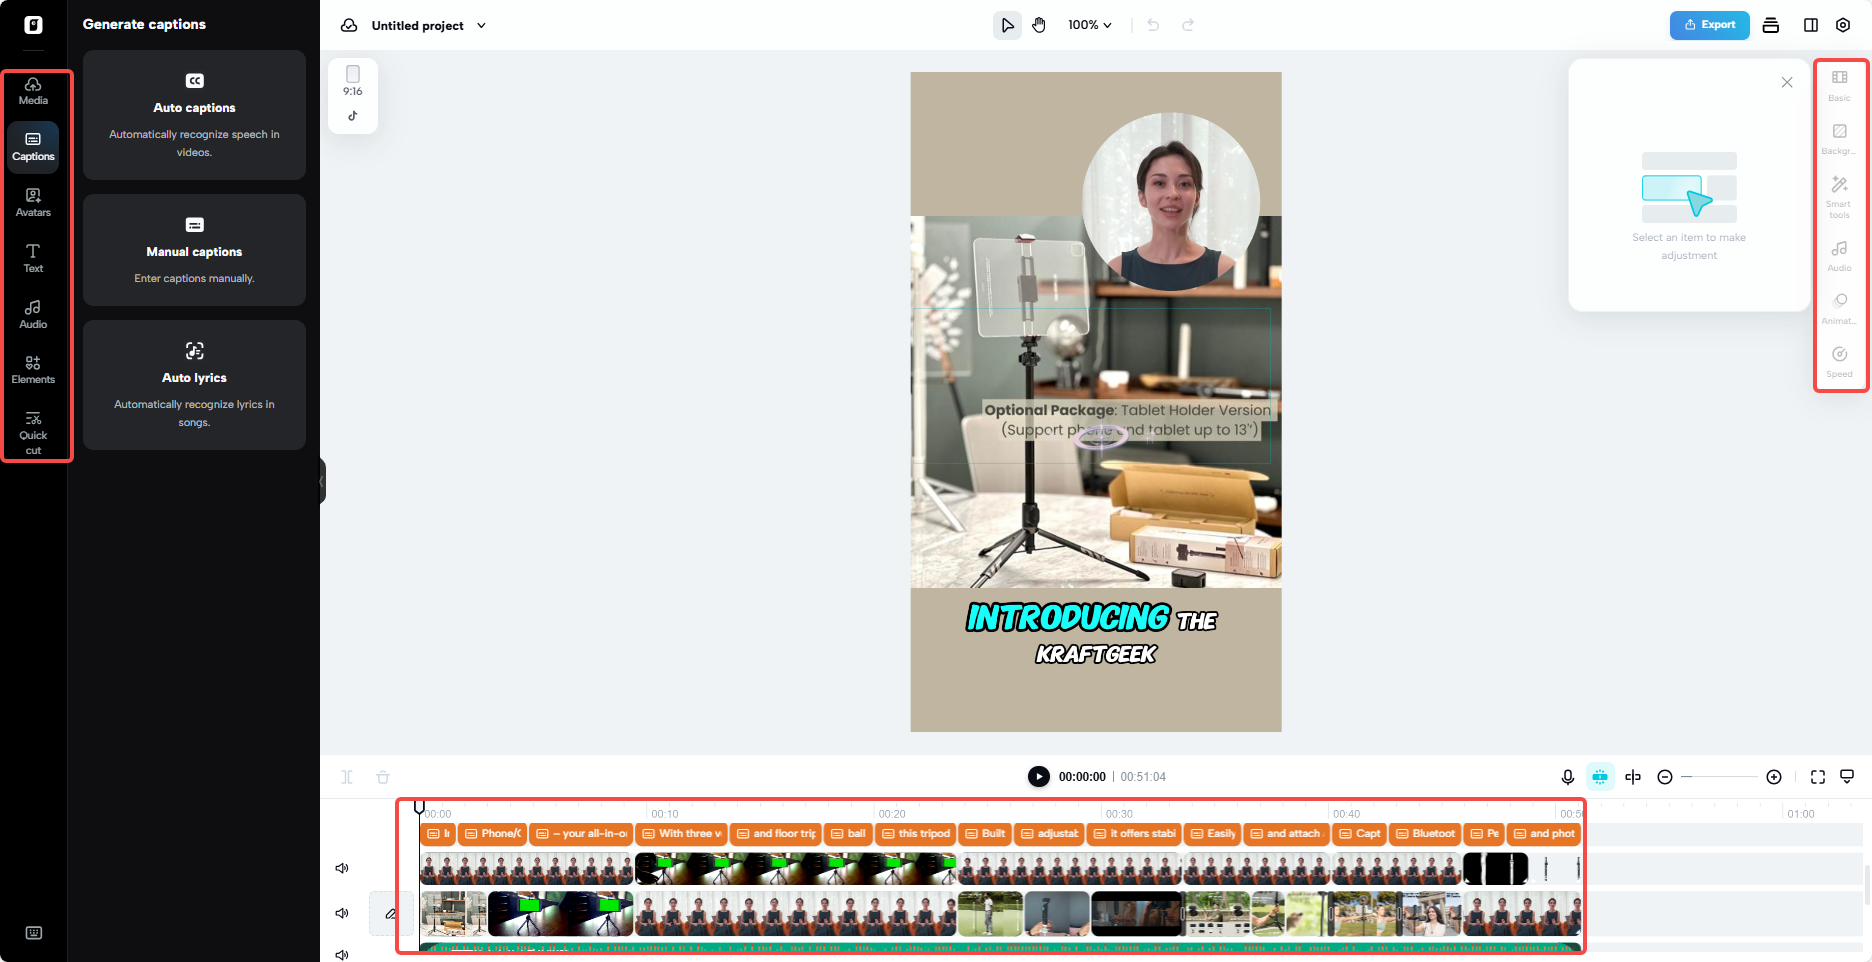
Task: Enable the split clip tool
Action: [1633, 776]
